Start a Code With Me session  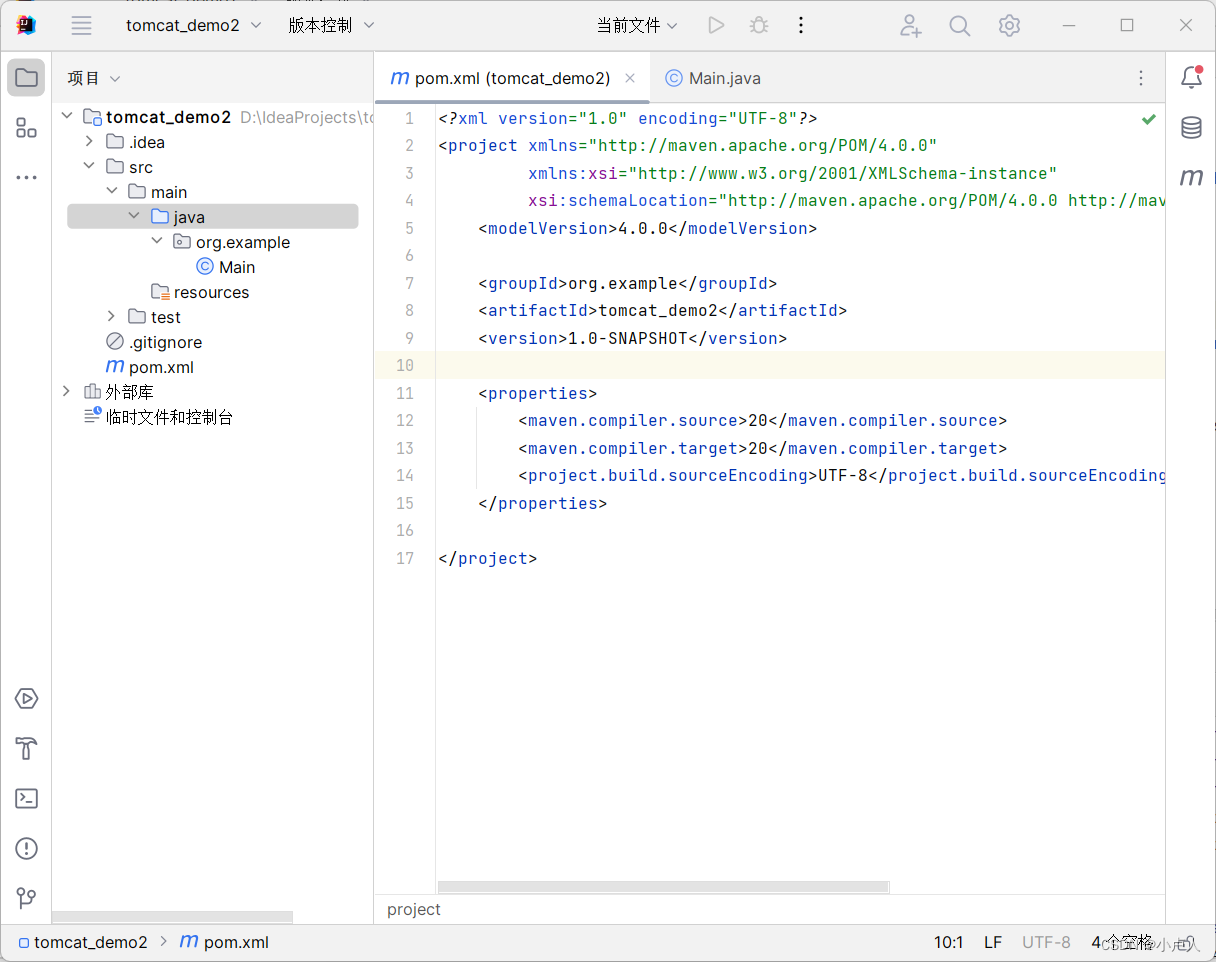point(910,25)
